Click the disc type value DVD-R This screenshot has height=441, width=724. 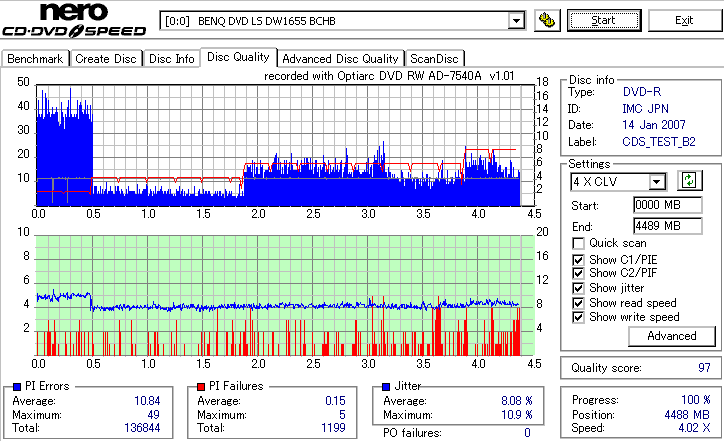pos(642,92)
